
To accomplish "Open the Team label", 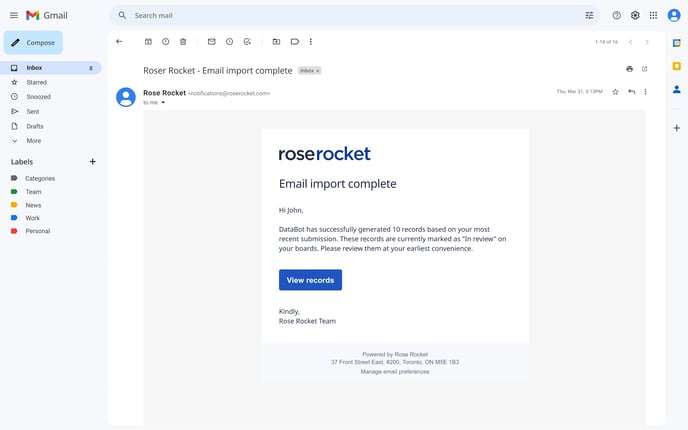I will click(x=33, y=192).
